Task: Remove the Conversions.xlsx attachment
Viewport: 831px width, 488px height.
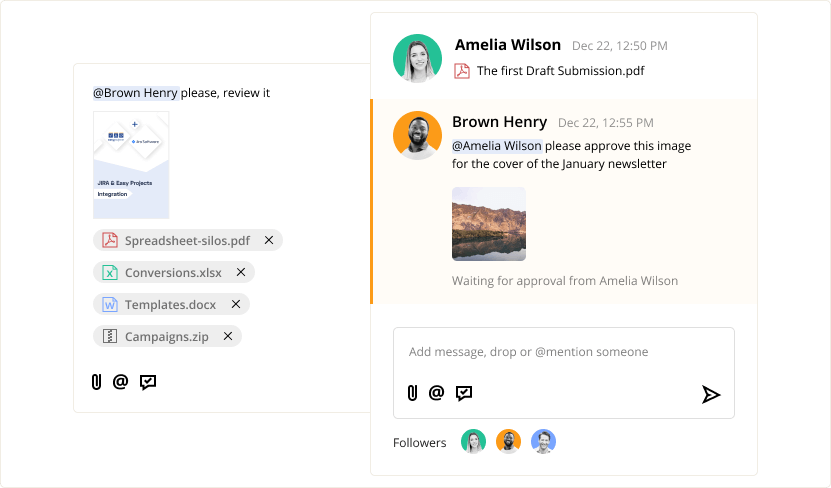Action: pos(241,272)
